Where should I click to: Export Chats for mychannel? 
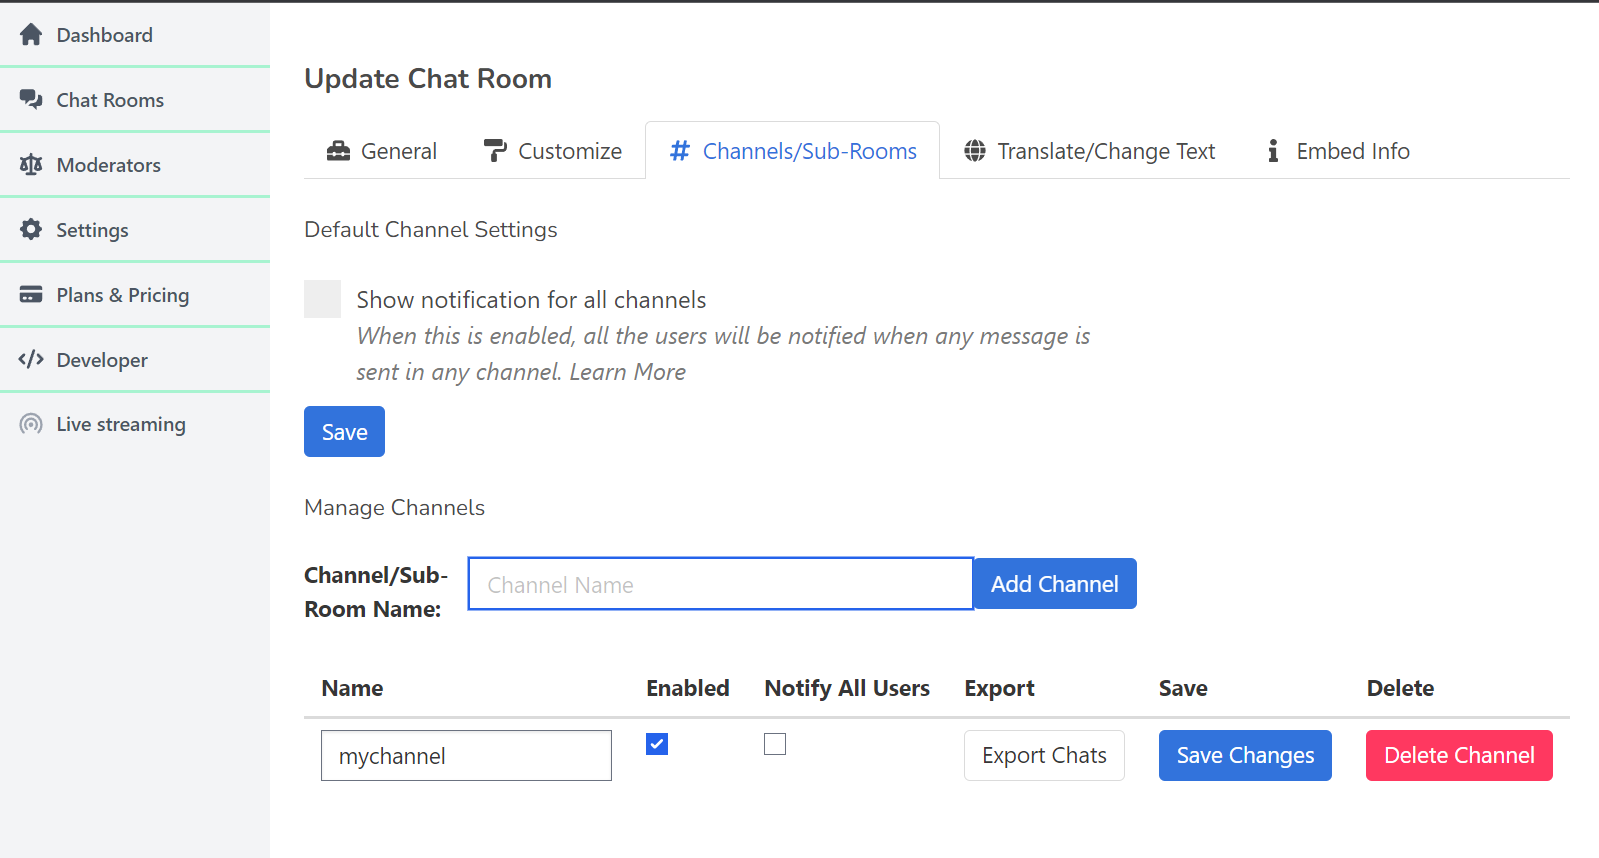[x=1044, y=755]
